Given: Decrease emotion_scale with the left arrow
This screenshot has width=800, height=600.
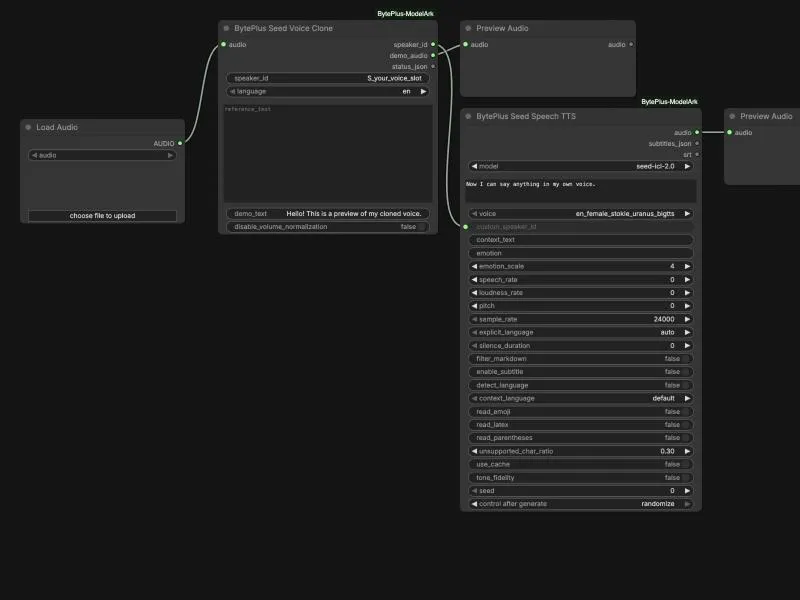Looking at the screenshot, I should 474,266.
